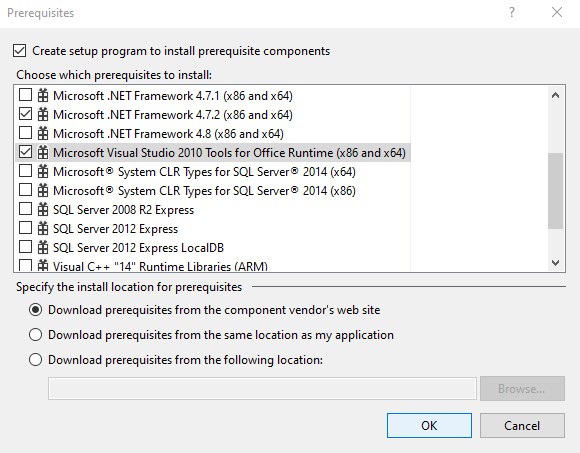Click the help question mark in the title bar
This screenshot has height=453, width=580.
[512, 13]
